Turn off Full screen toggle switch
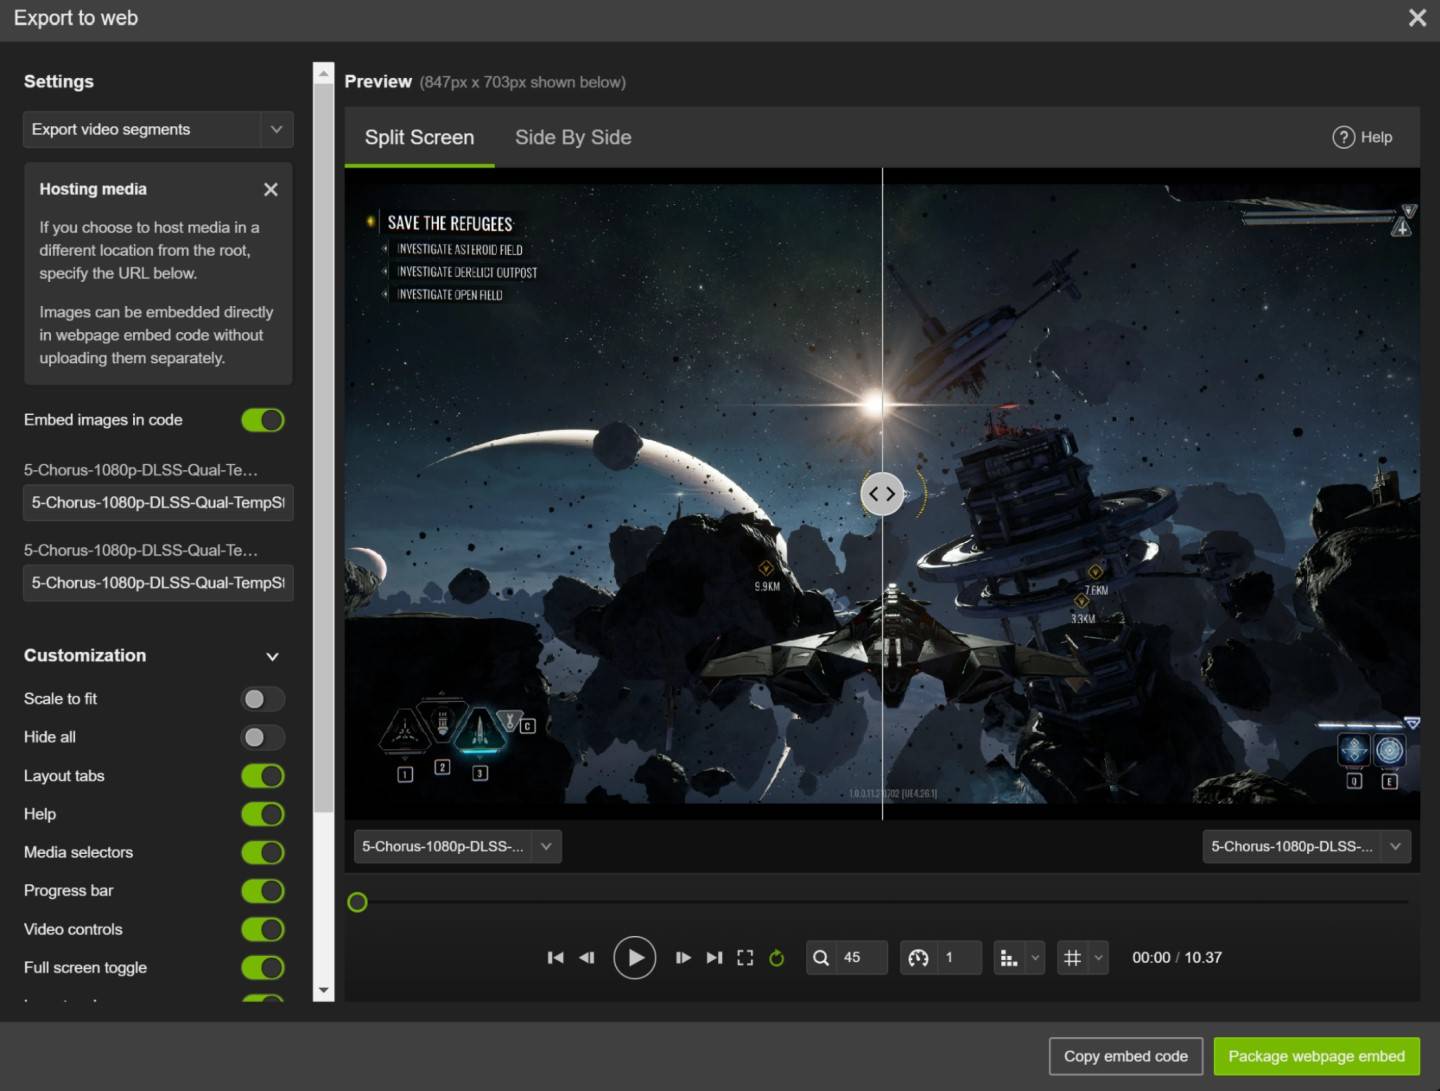1440x1091 pixels. 263,968
